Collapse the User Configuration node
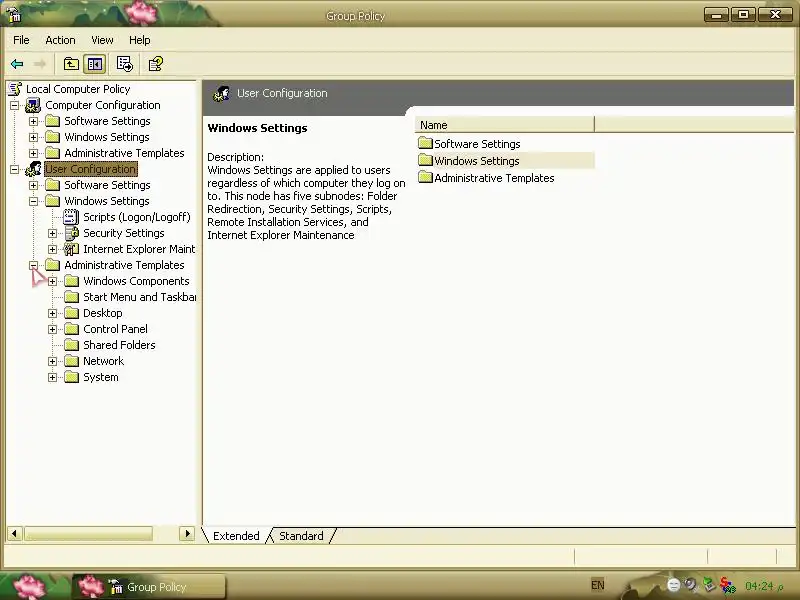The height and width of the screenshot is (600, 800). click(x=14, y=169)
